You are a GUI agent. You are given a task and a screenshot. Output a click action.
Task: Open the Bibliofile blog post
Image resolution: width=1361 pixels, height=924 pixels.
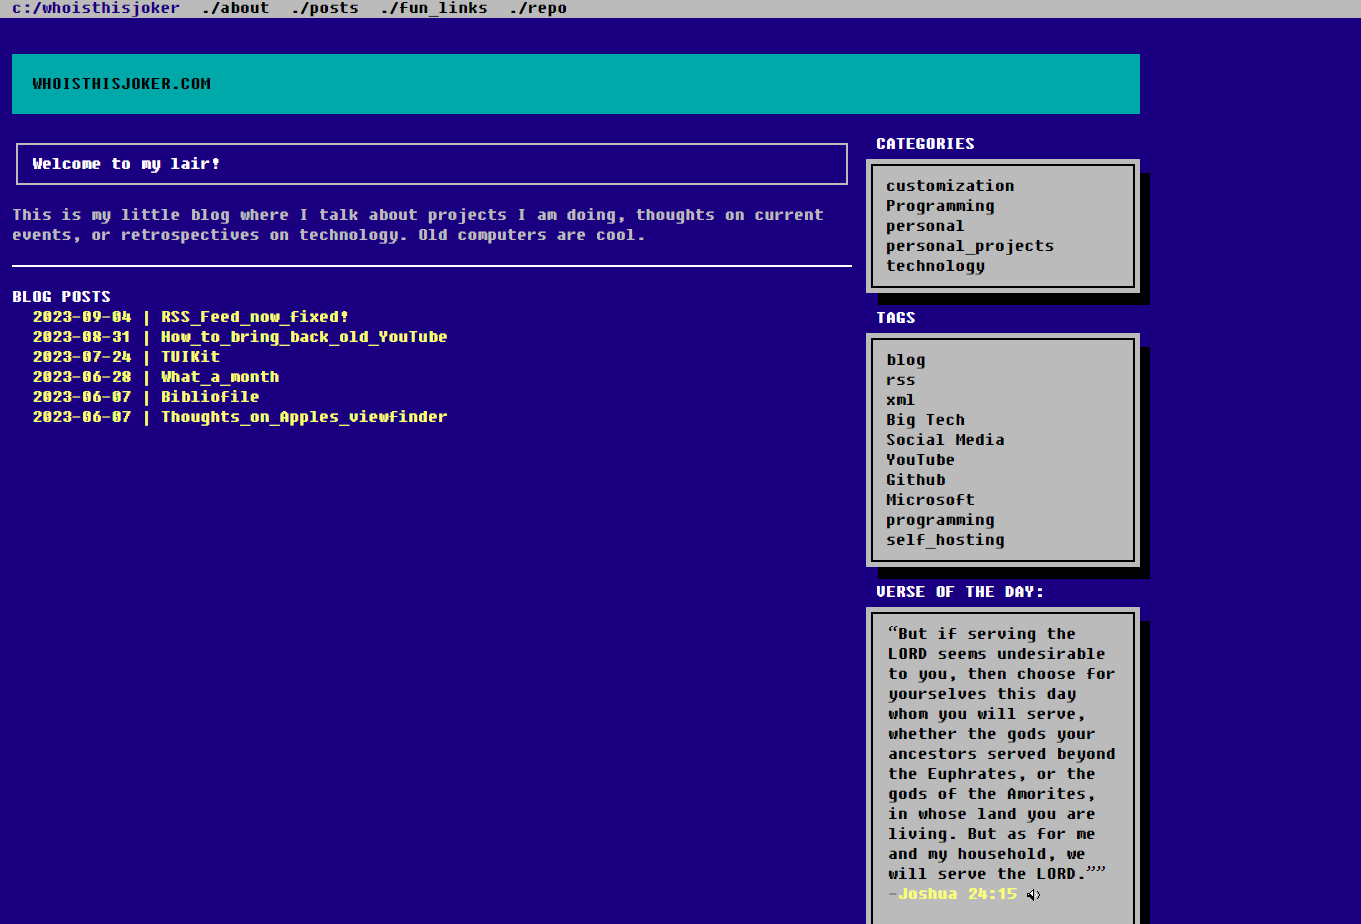pyautogui.click(x=210, y=397)
